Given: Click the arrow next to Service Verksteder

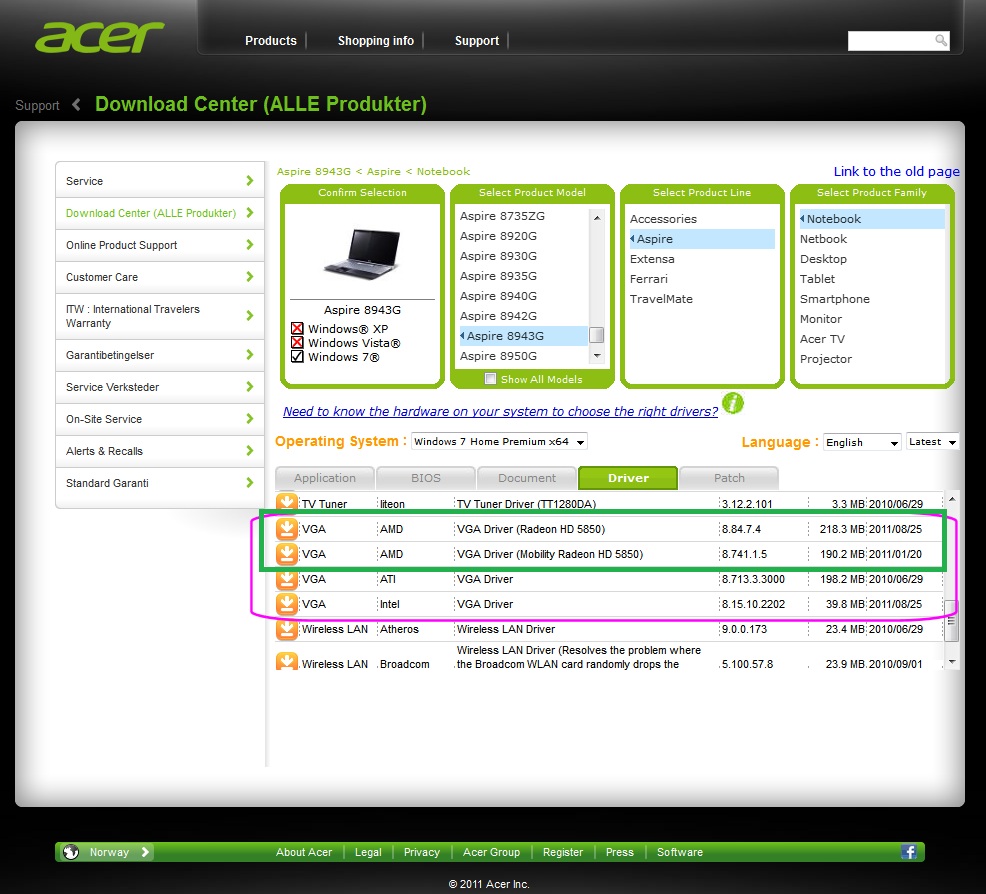Looking at the screenshot, I should [250, 387].
